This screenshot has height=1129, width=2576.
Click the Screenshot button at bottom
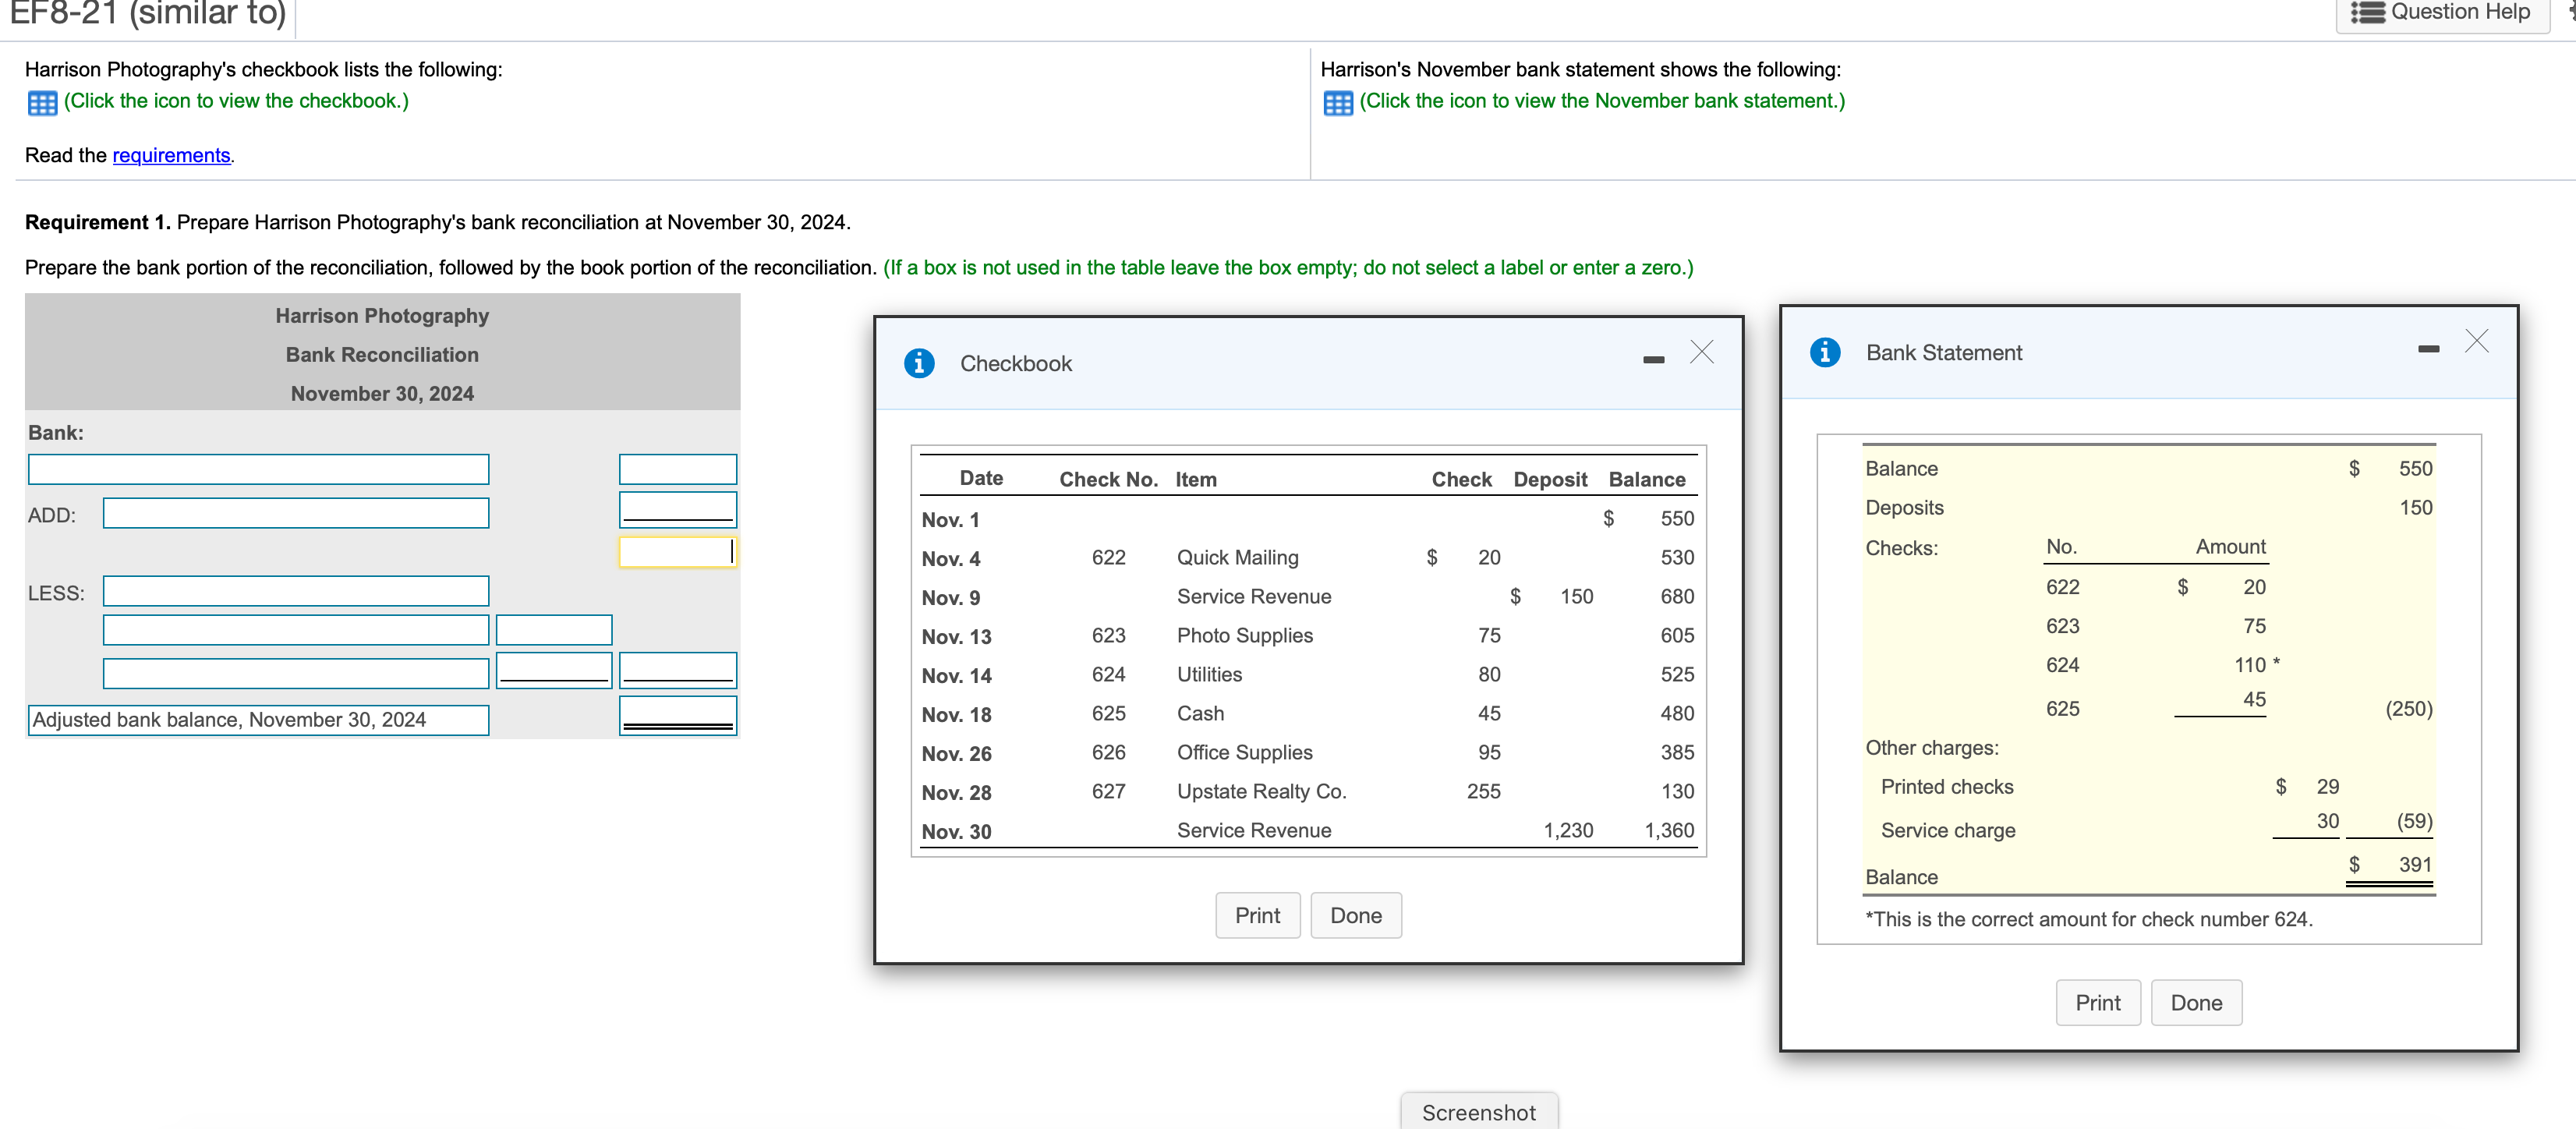pos(1478,1111)
